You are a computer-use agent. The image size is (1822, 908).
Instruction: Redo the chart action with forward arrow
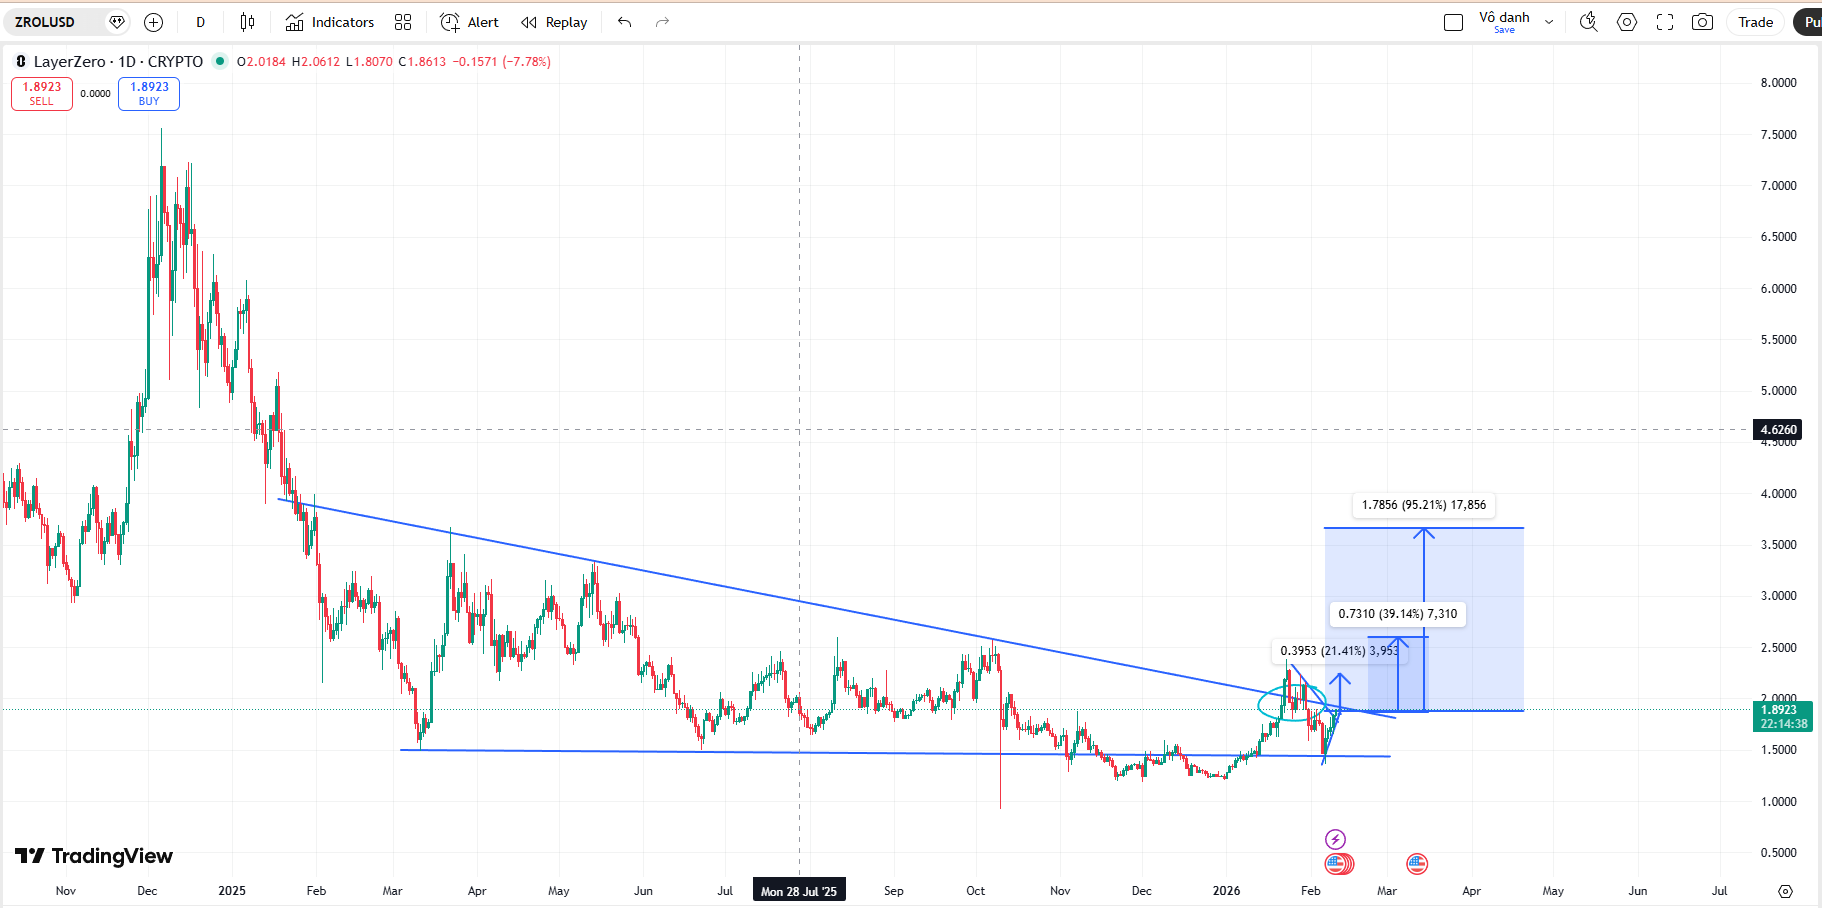tap(662, 22)
